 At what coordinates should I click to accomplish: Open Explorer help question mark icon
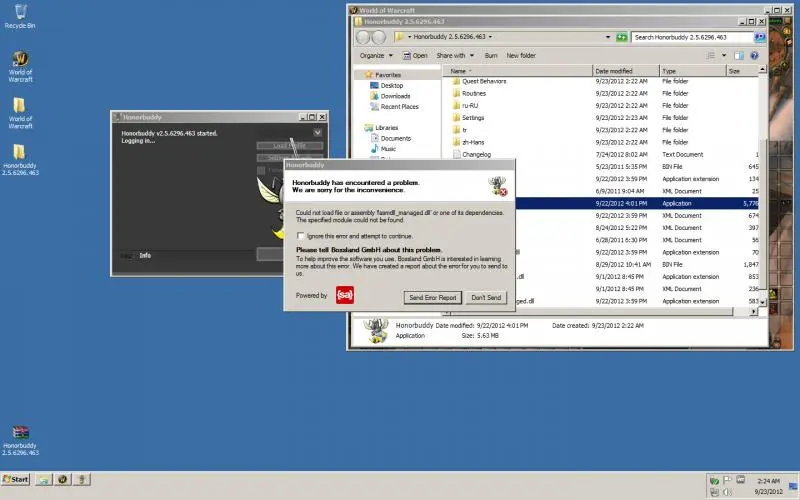click(754, 55)
